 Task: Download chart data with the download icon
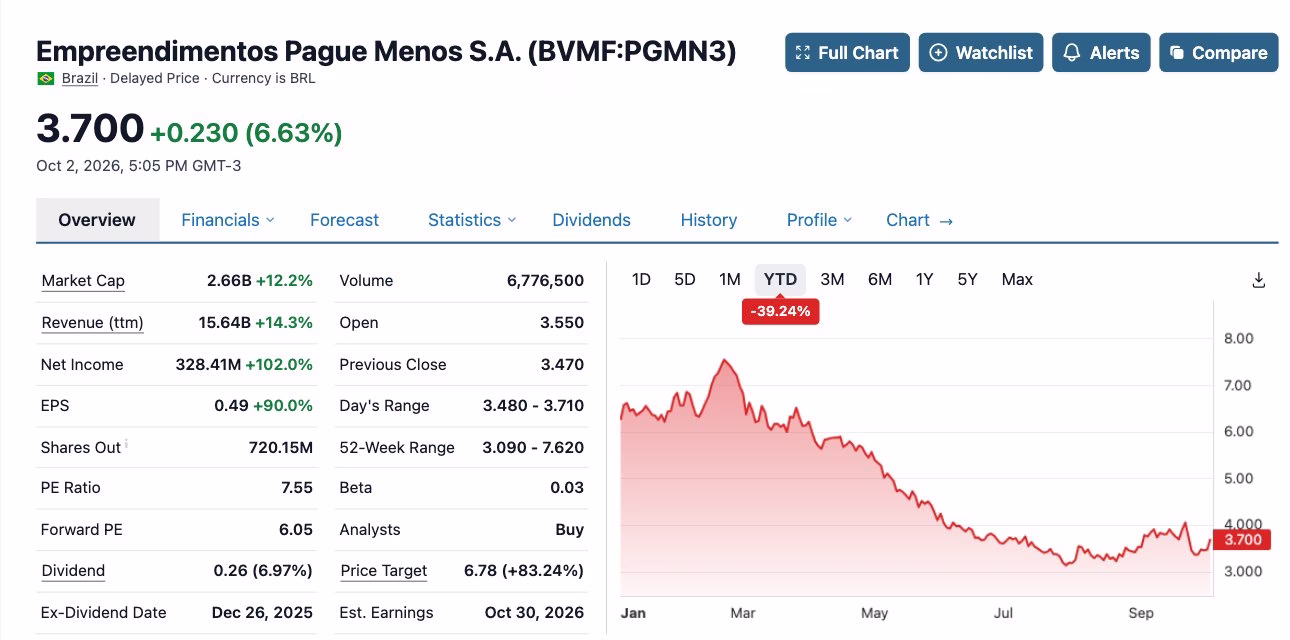click(x=1259, y=280)
